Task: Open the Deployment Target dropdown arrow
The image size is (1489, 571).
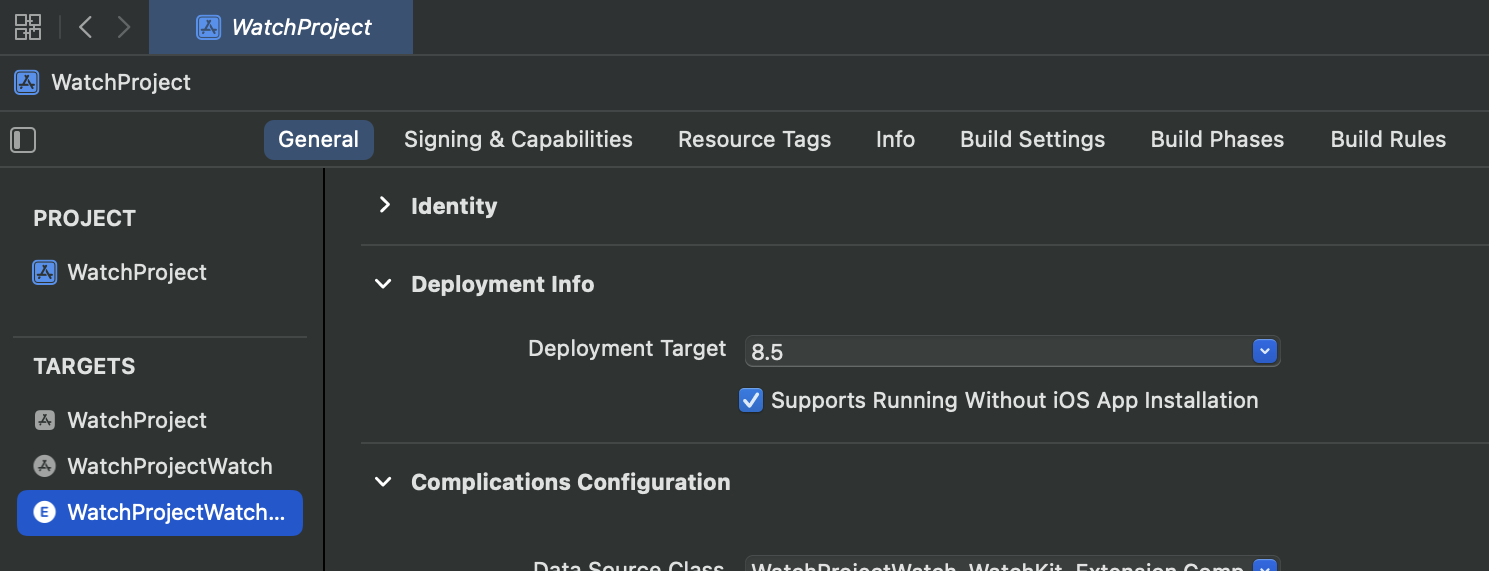Action: [1265, 351]
